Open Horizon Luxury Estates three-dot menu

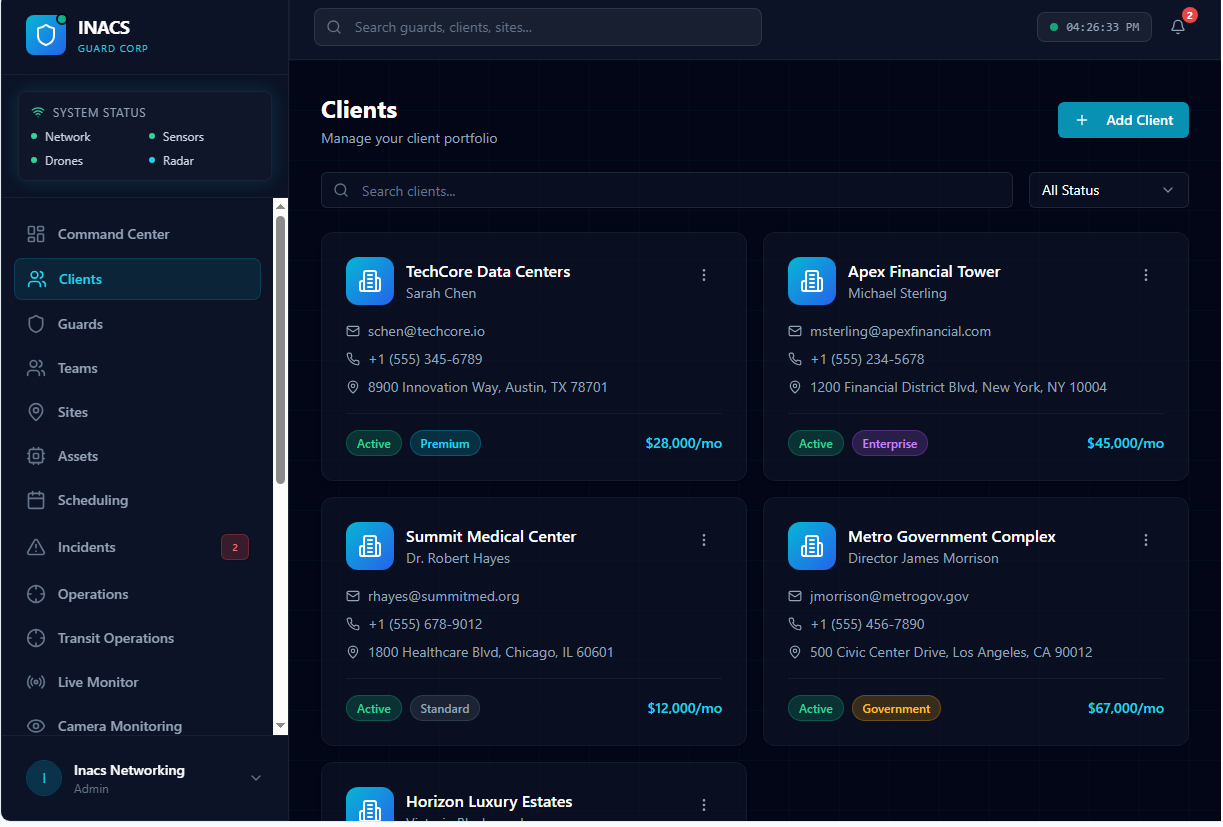(x=704, y=805)
